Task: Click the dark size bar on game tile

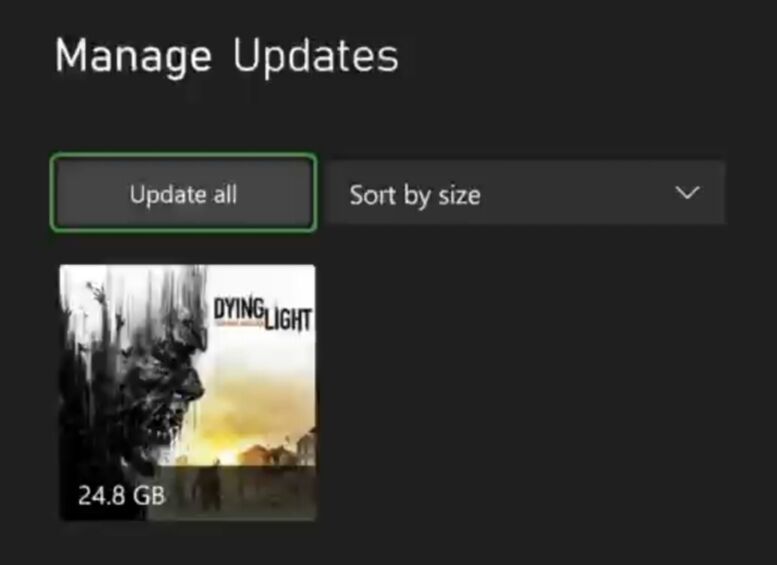Action: (x=187, y=494)
